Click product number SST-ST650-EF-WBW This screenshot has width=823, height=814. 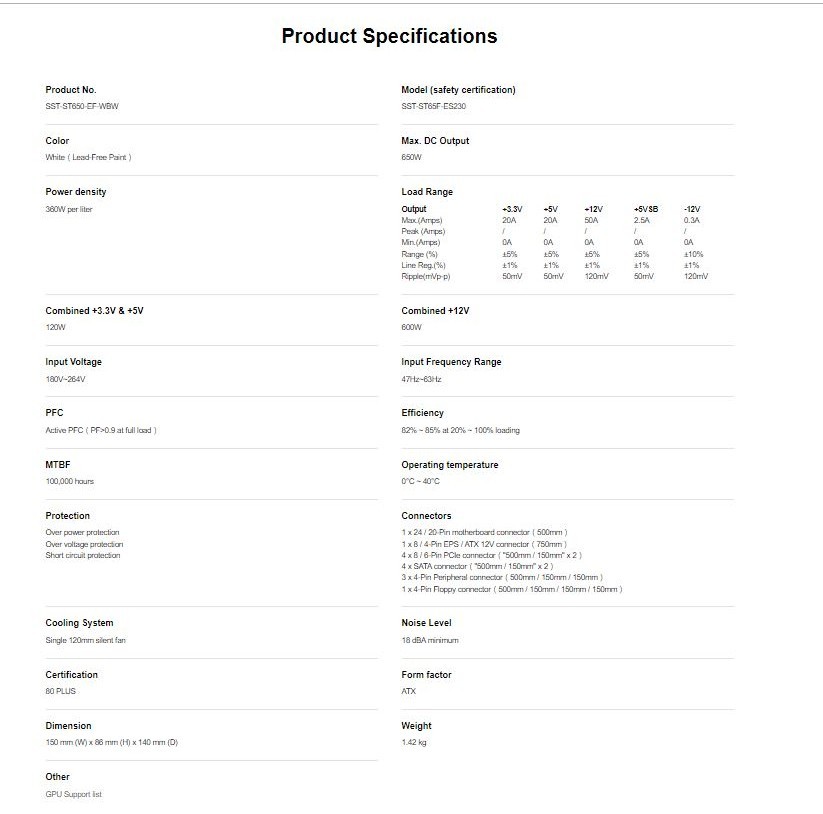point(88,106)
